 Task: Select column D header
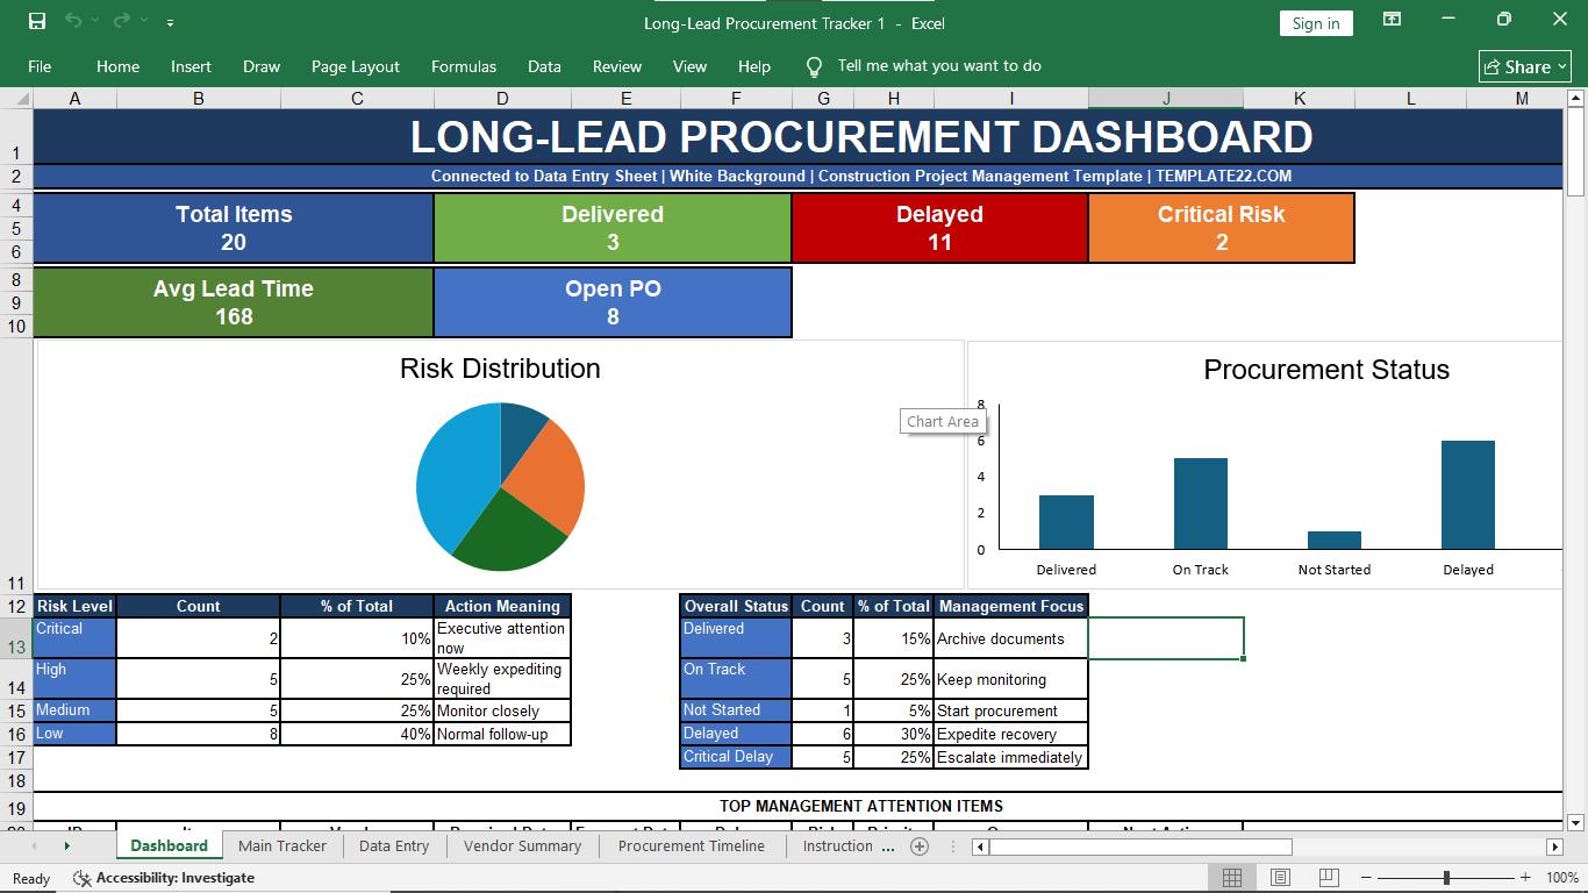pyautogui.click(x=502, y=98)
